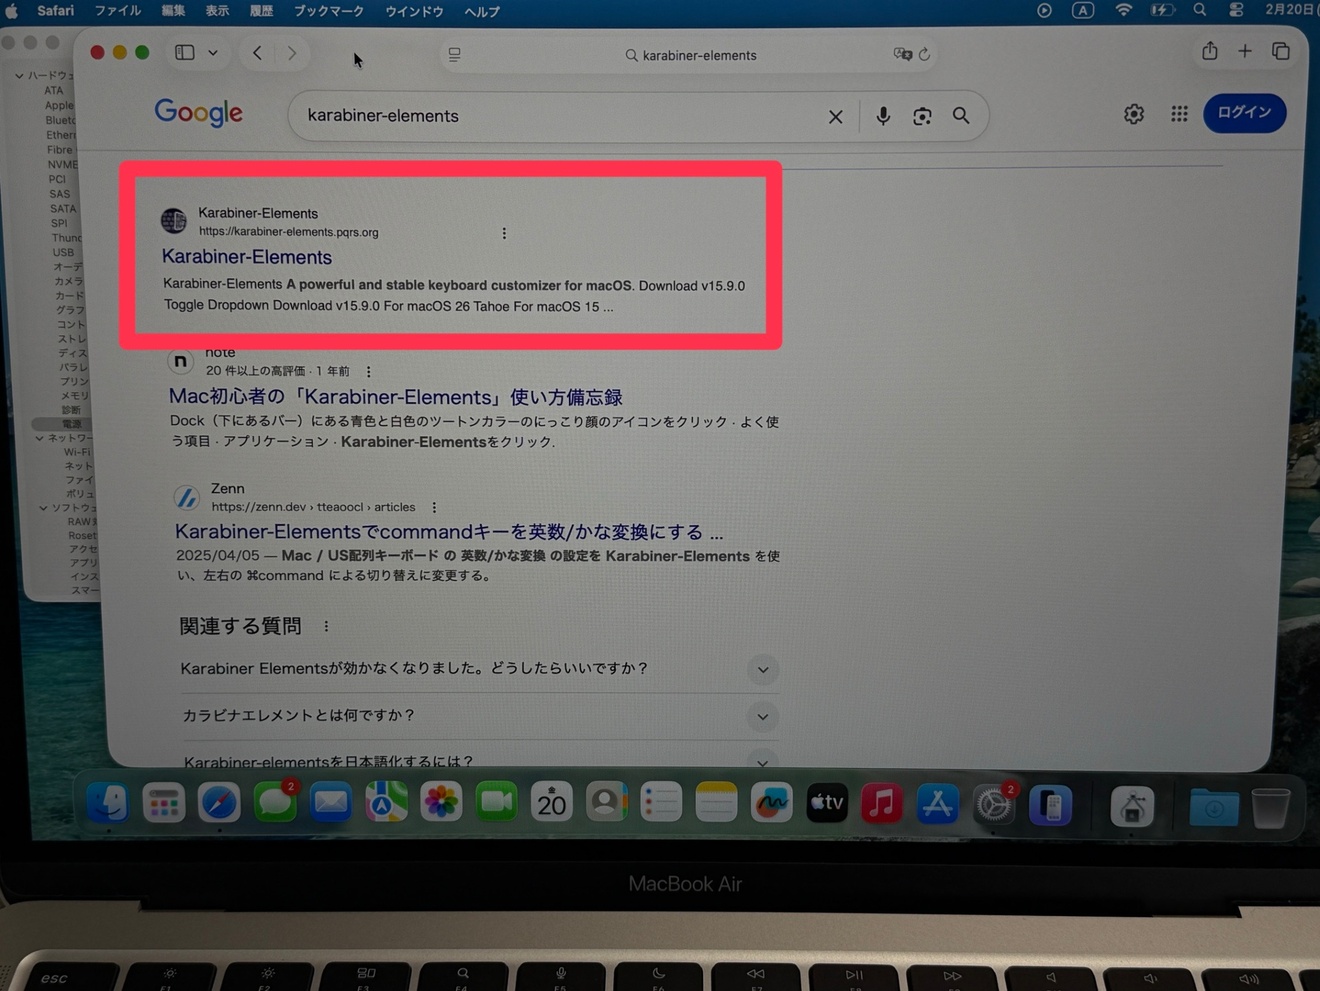Open the Google apps grid
Viewport: 1320px width, 991px height.
1179,114
